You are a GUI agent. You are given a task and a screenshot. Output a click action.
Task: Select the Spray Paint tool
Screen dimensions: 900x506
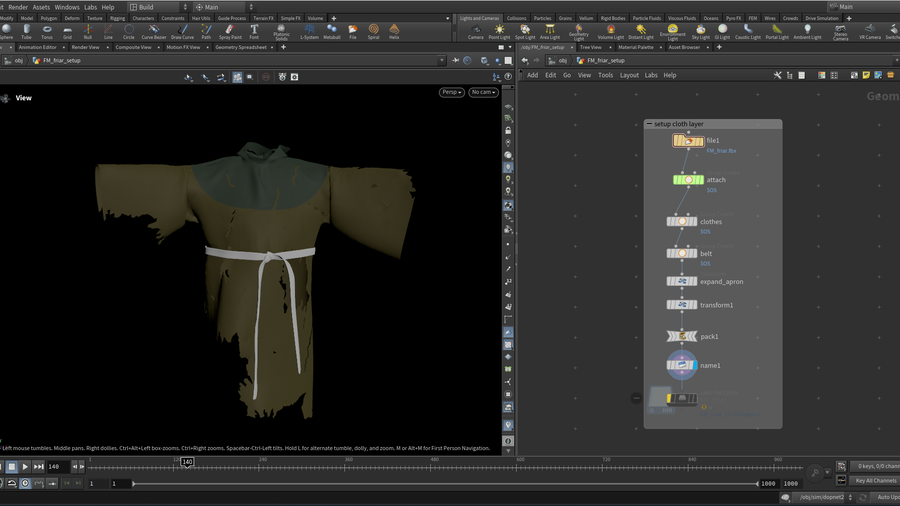(x=230, y=32)
